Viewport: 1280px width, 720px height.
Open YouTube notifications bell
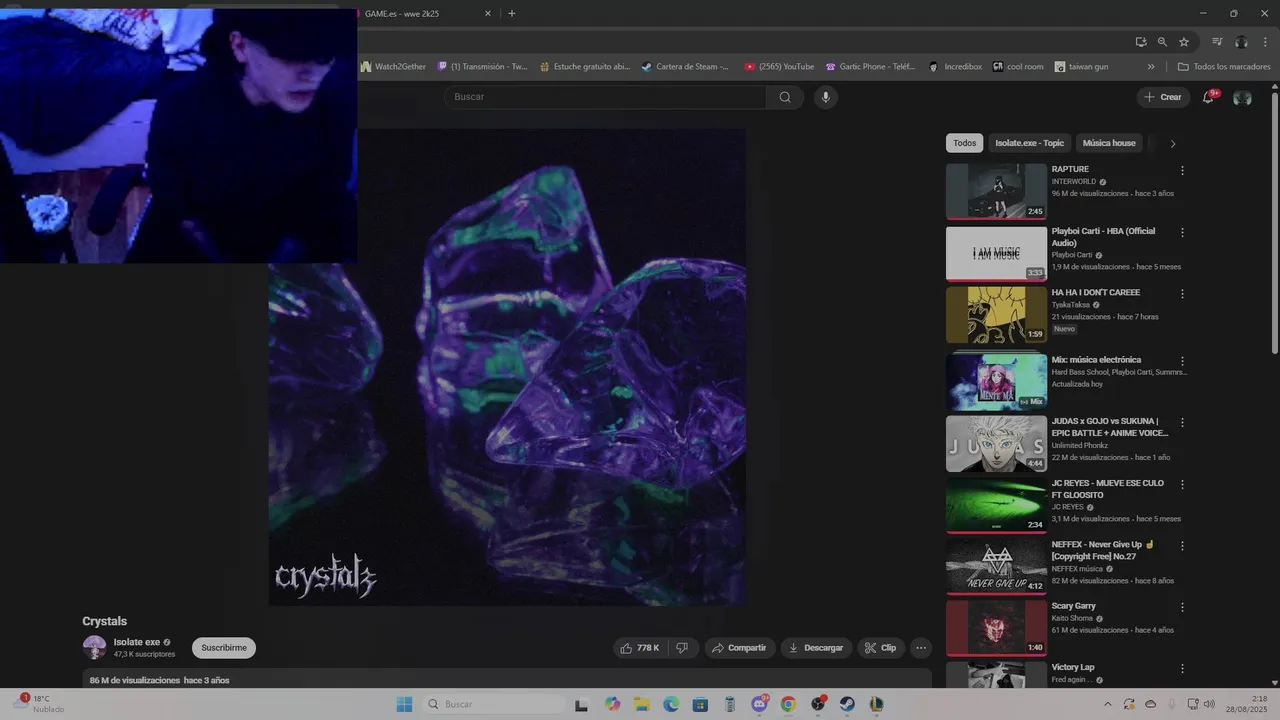(x=1208, y=97)
